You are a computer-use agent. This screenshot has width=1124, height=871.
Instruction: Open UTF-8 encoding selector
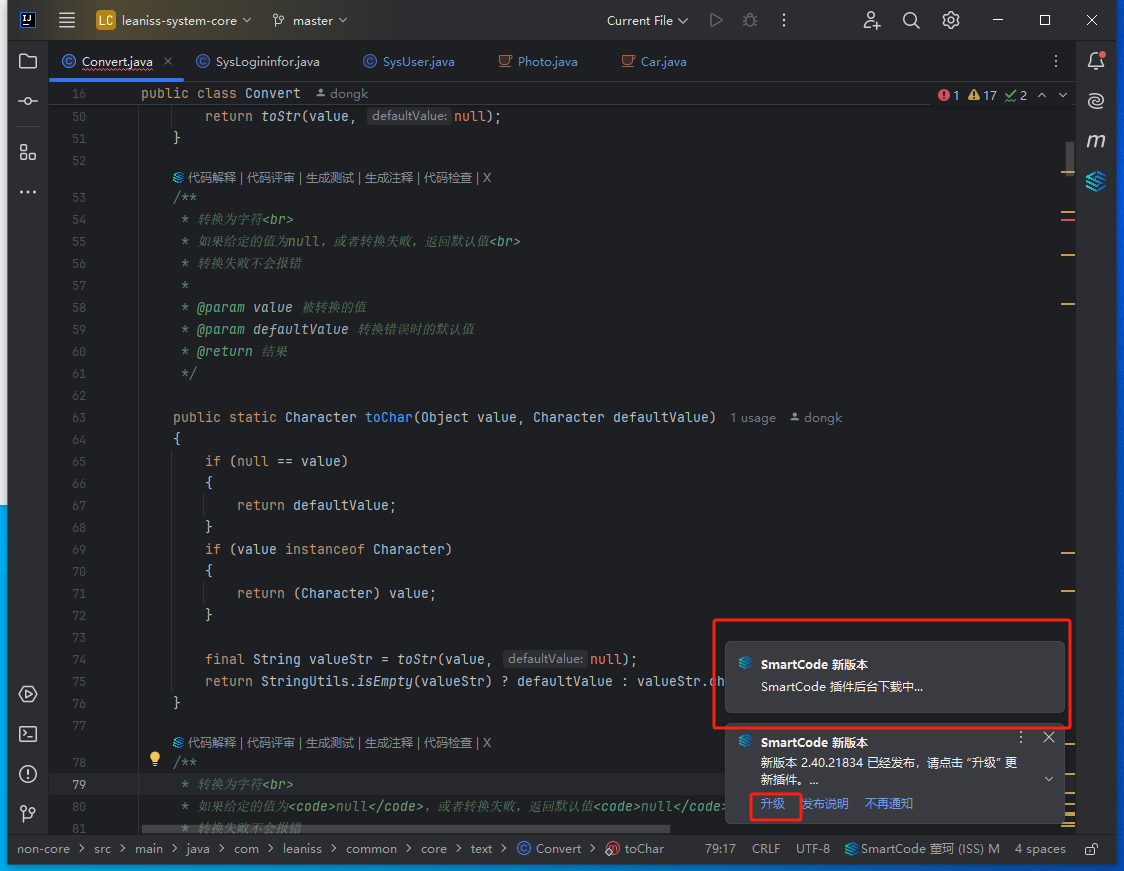point(813,849)
